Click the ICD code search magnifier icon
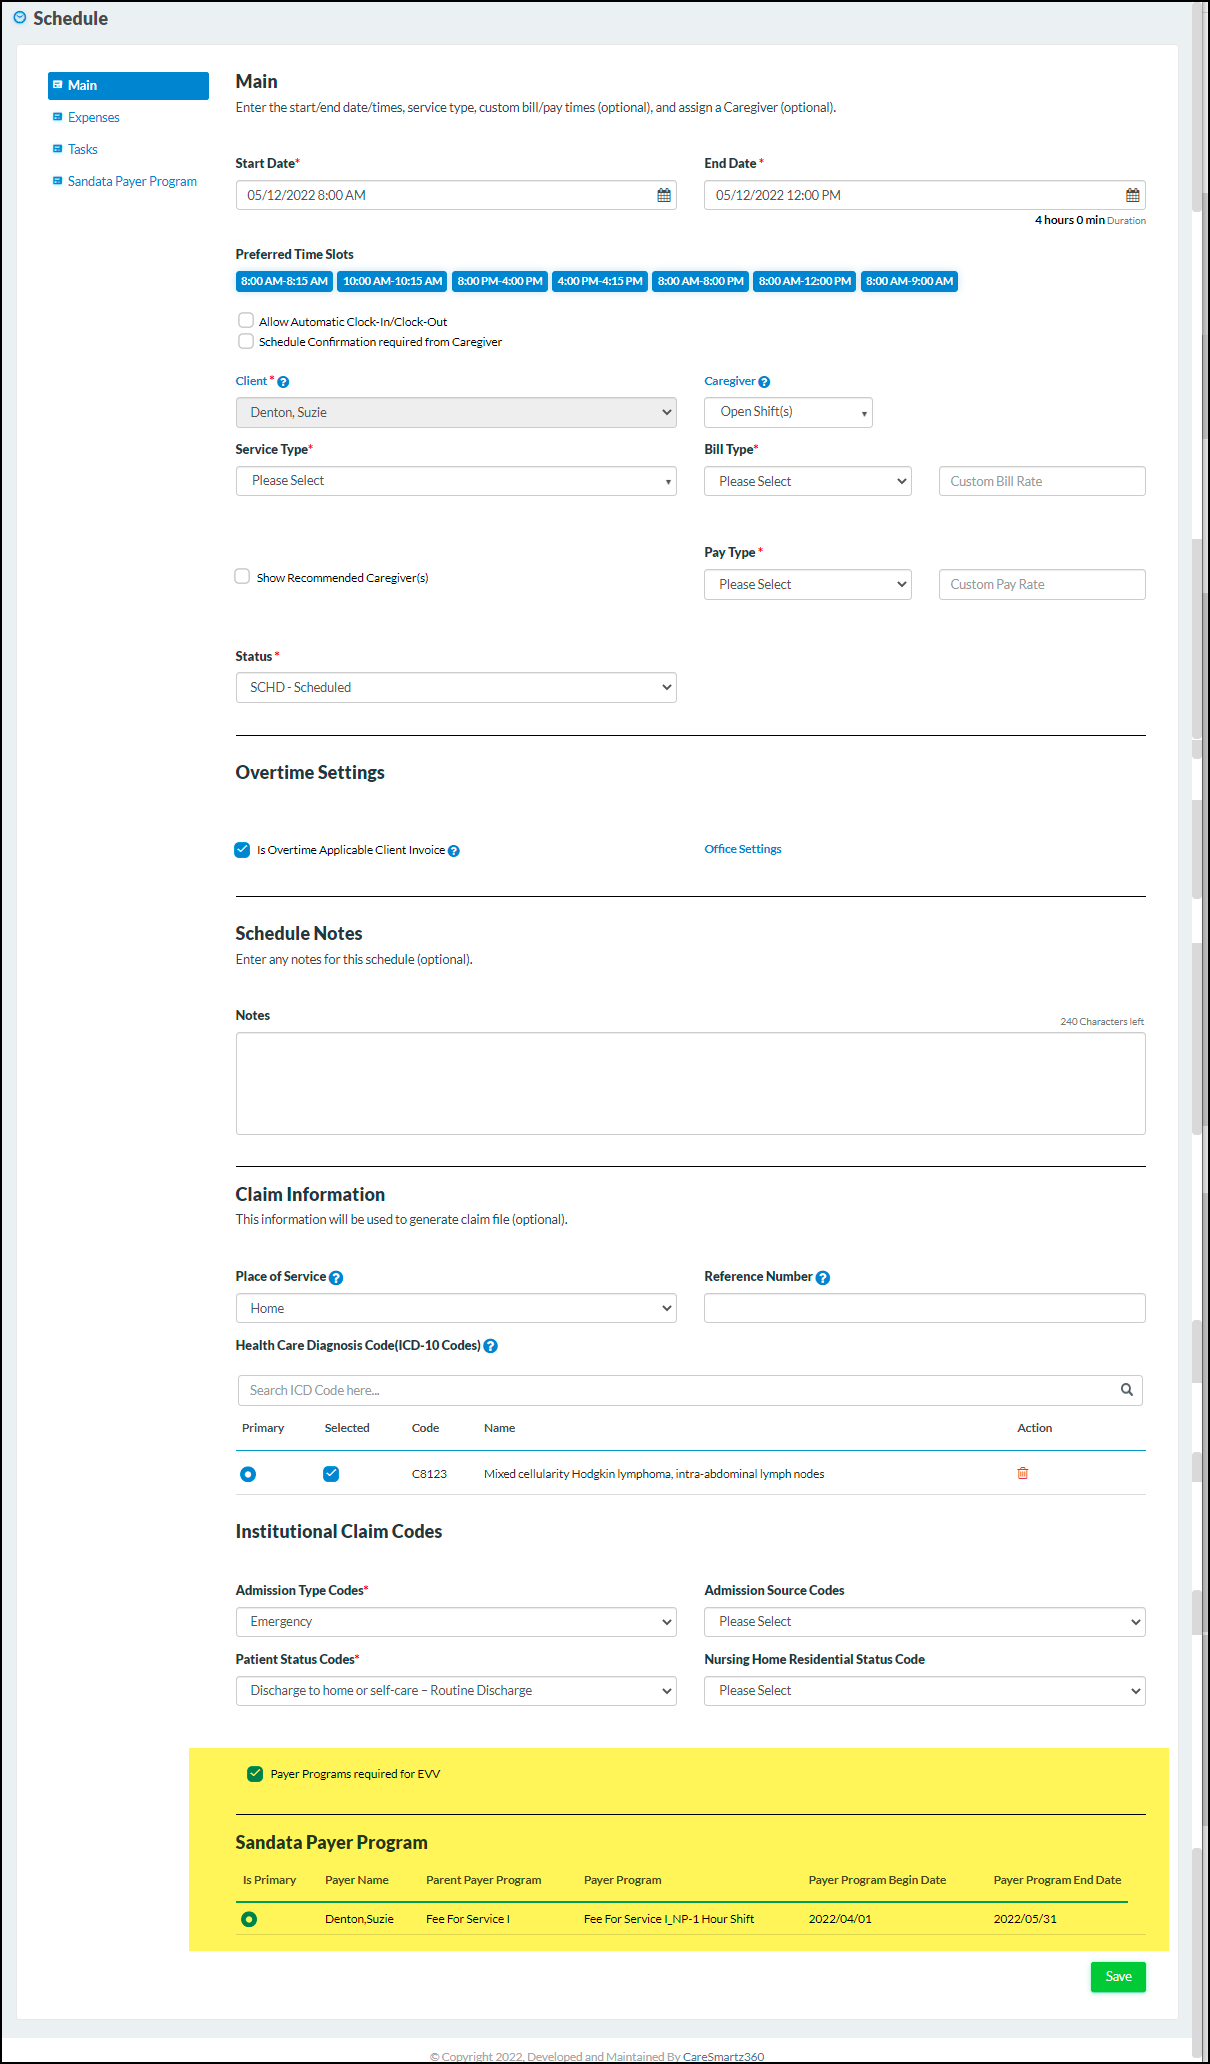1210x2064 pixels. tap(1126, 1390)
